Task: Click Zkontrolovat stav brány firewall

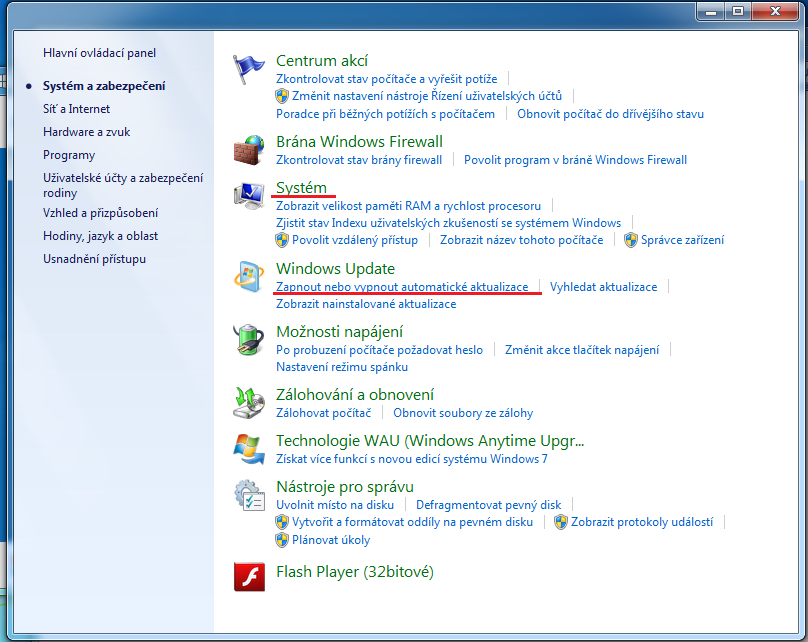Action: coord(359,160)
